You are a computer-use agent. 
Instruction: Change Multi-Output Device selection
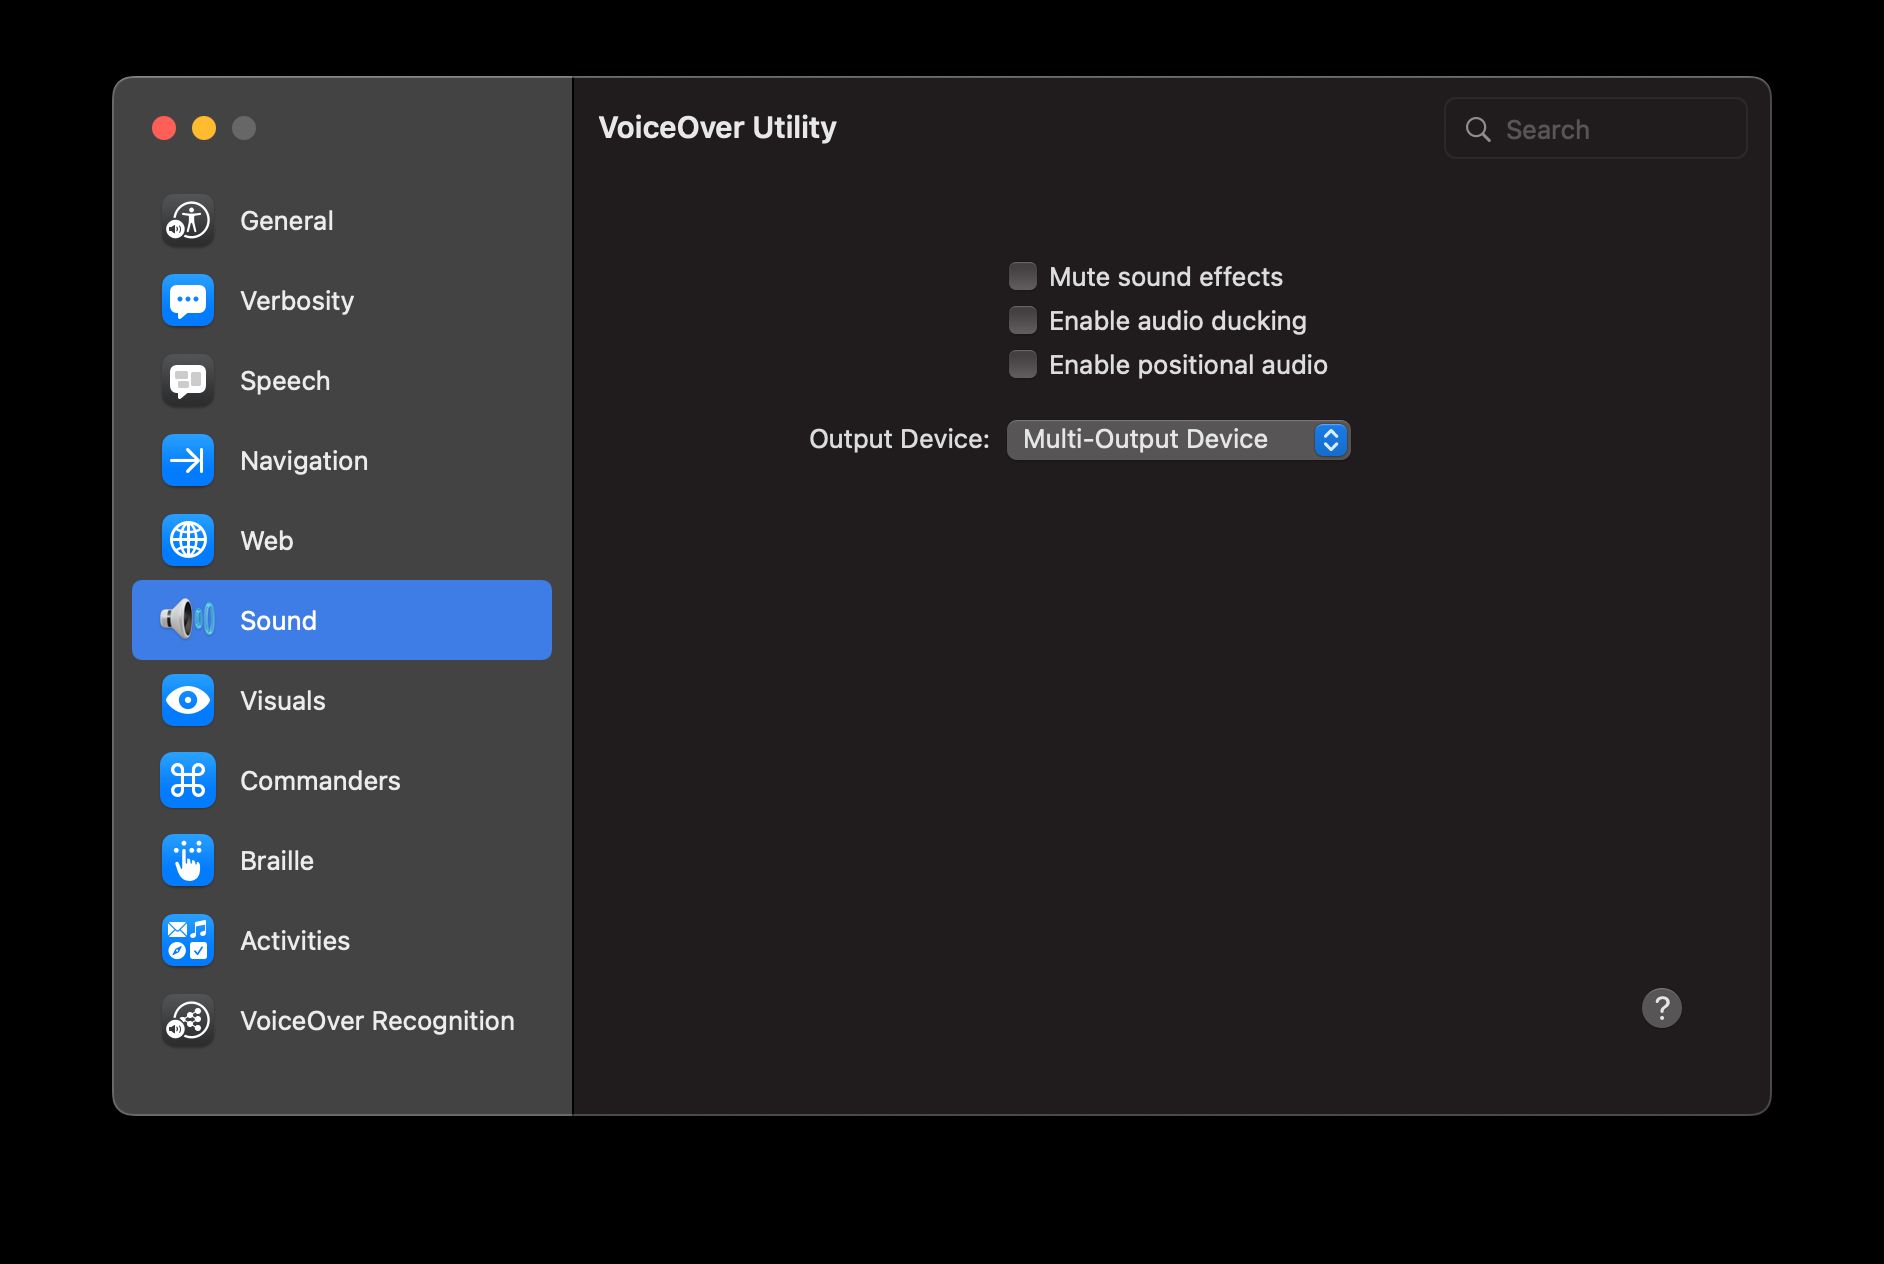click(1178, 439)
